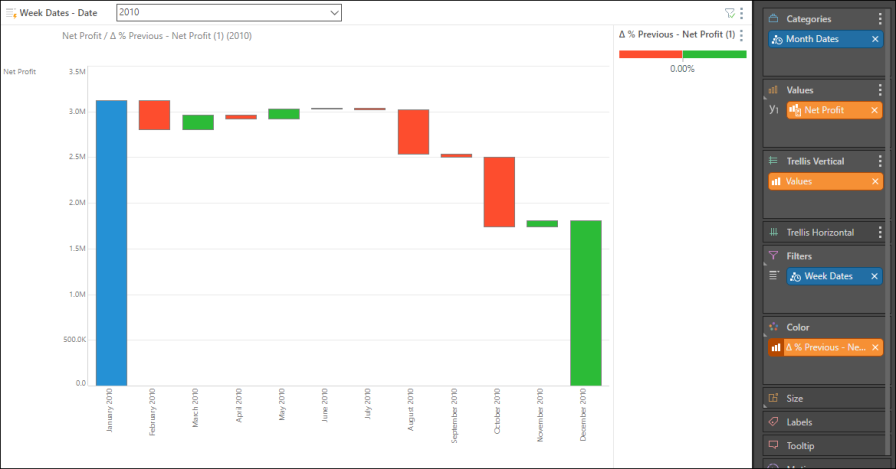Select the green December 2010 bar

(x=585, y=302)
